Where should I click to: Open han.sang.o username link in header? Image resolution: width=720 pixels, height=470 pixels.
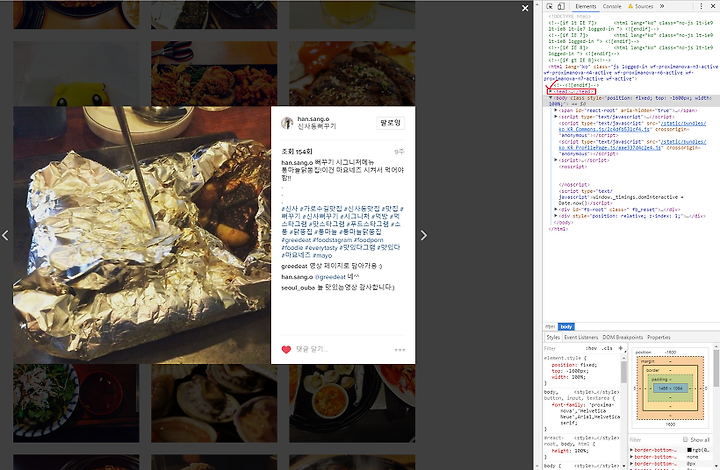point(313,119)
